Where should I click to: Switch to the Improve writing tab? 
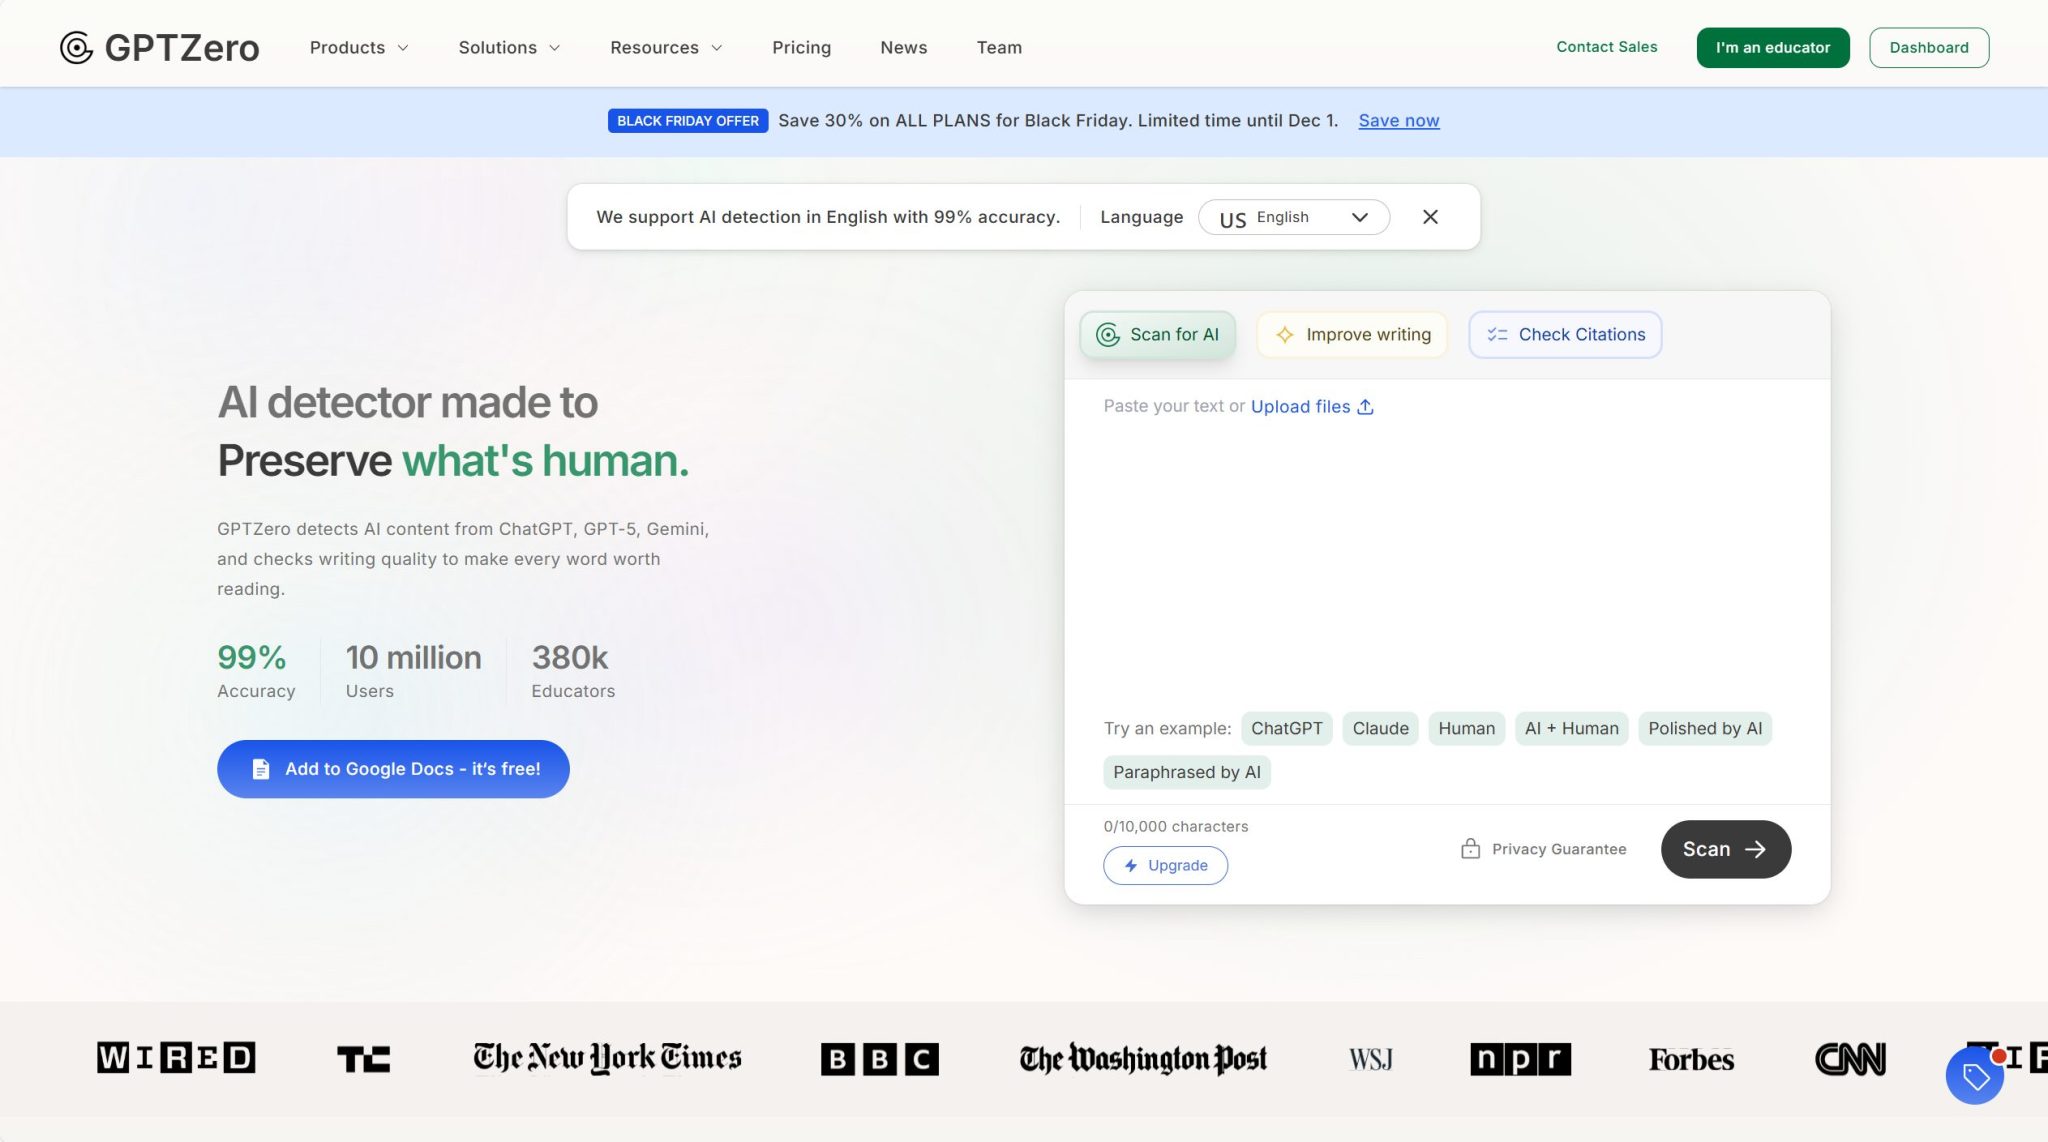(1352, 334)
